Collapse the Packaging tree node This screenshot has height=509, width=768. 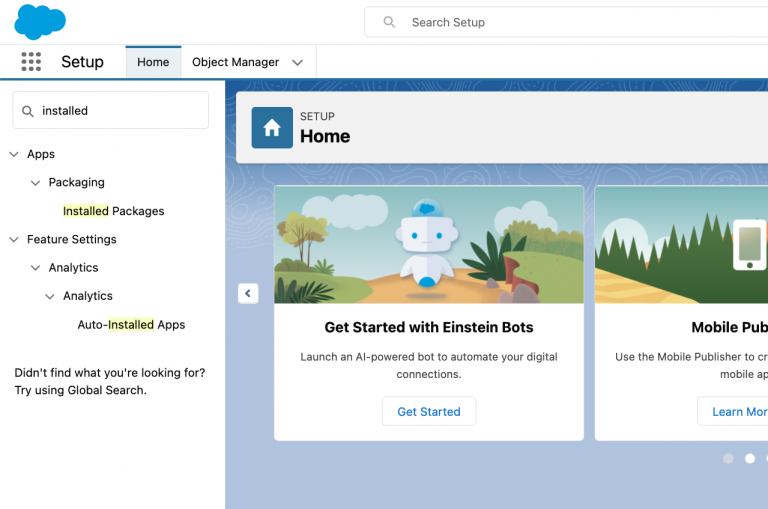35,183
